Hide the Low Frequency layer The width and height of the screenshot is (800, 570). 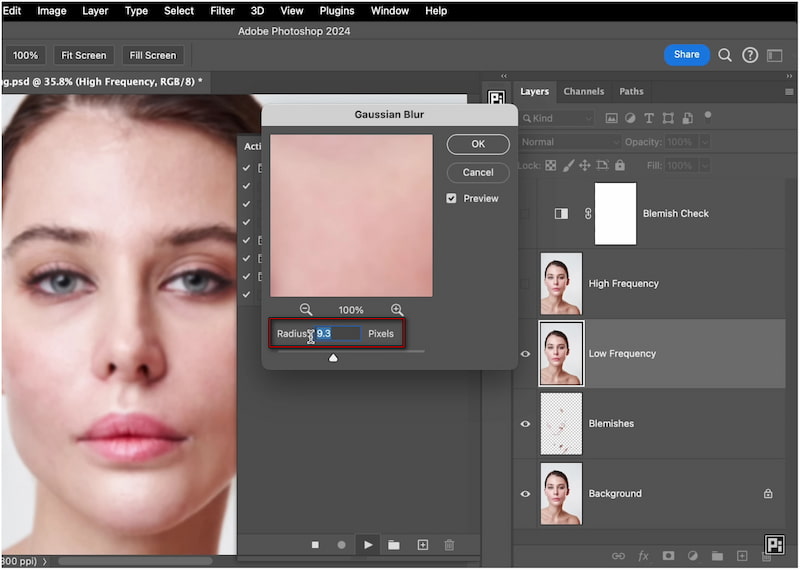525,354
